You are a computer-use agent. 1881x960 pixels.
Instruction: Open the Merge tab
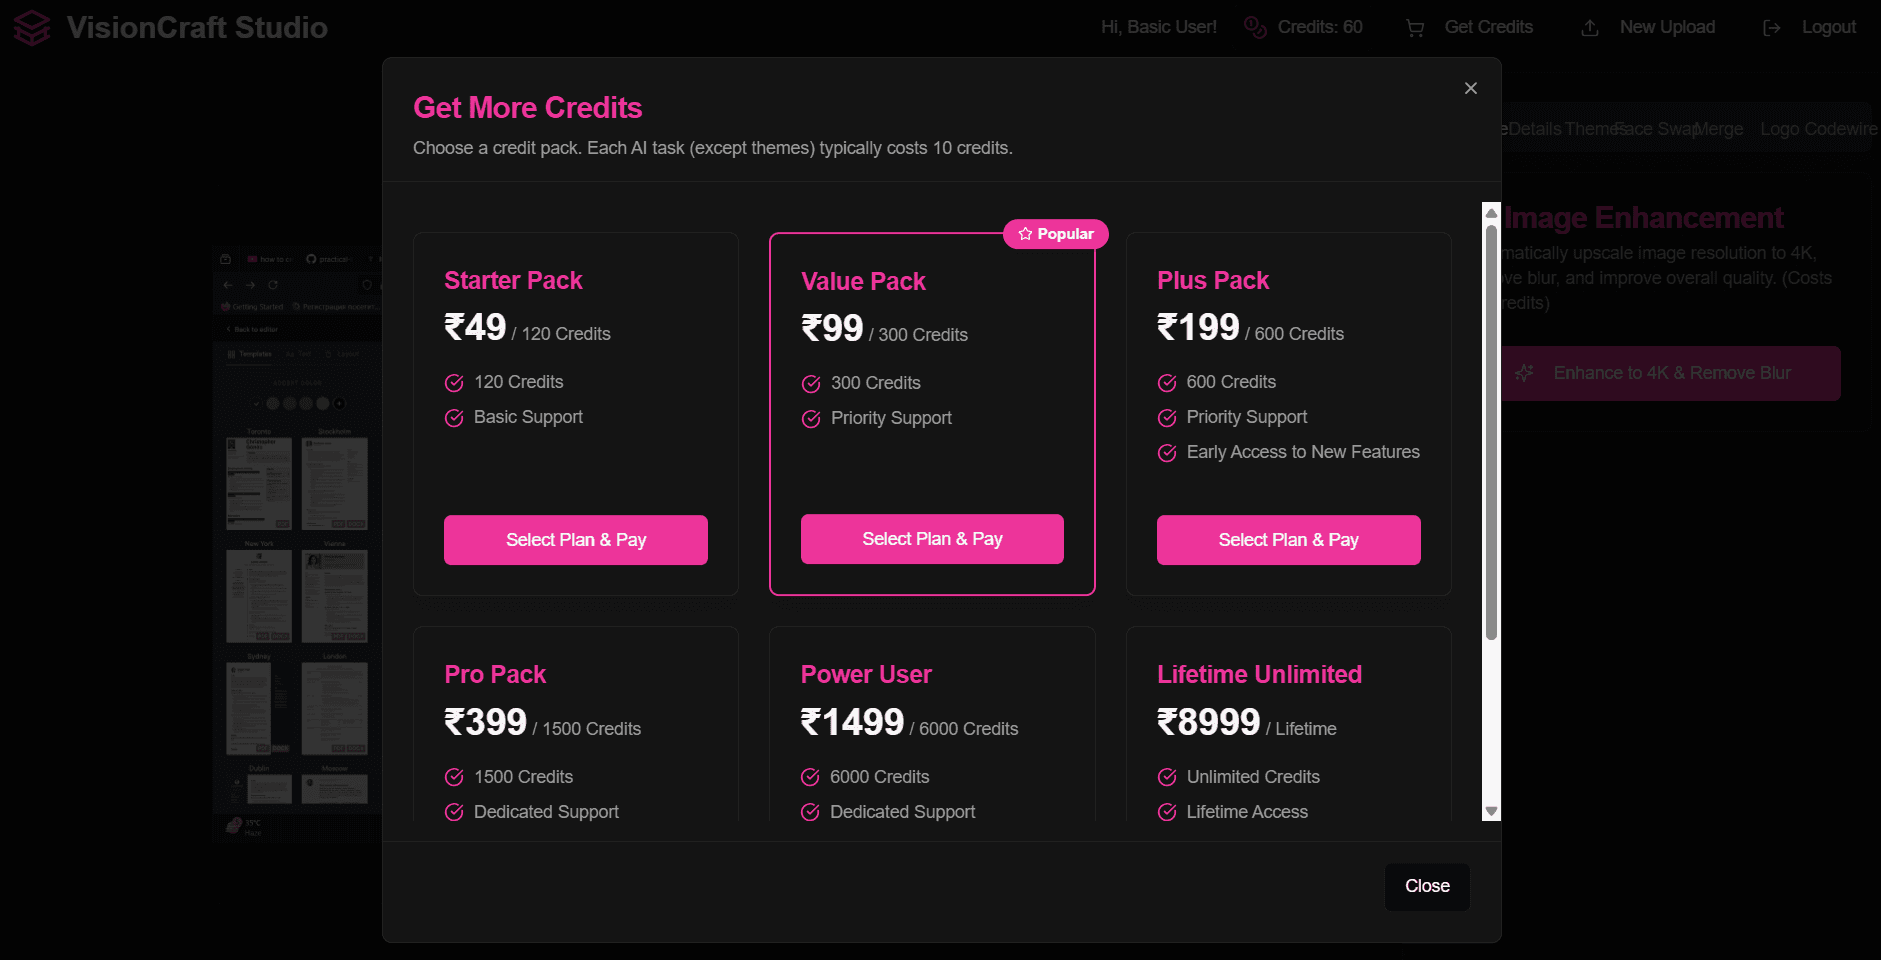[1718, 129]
